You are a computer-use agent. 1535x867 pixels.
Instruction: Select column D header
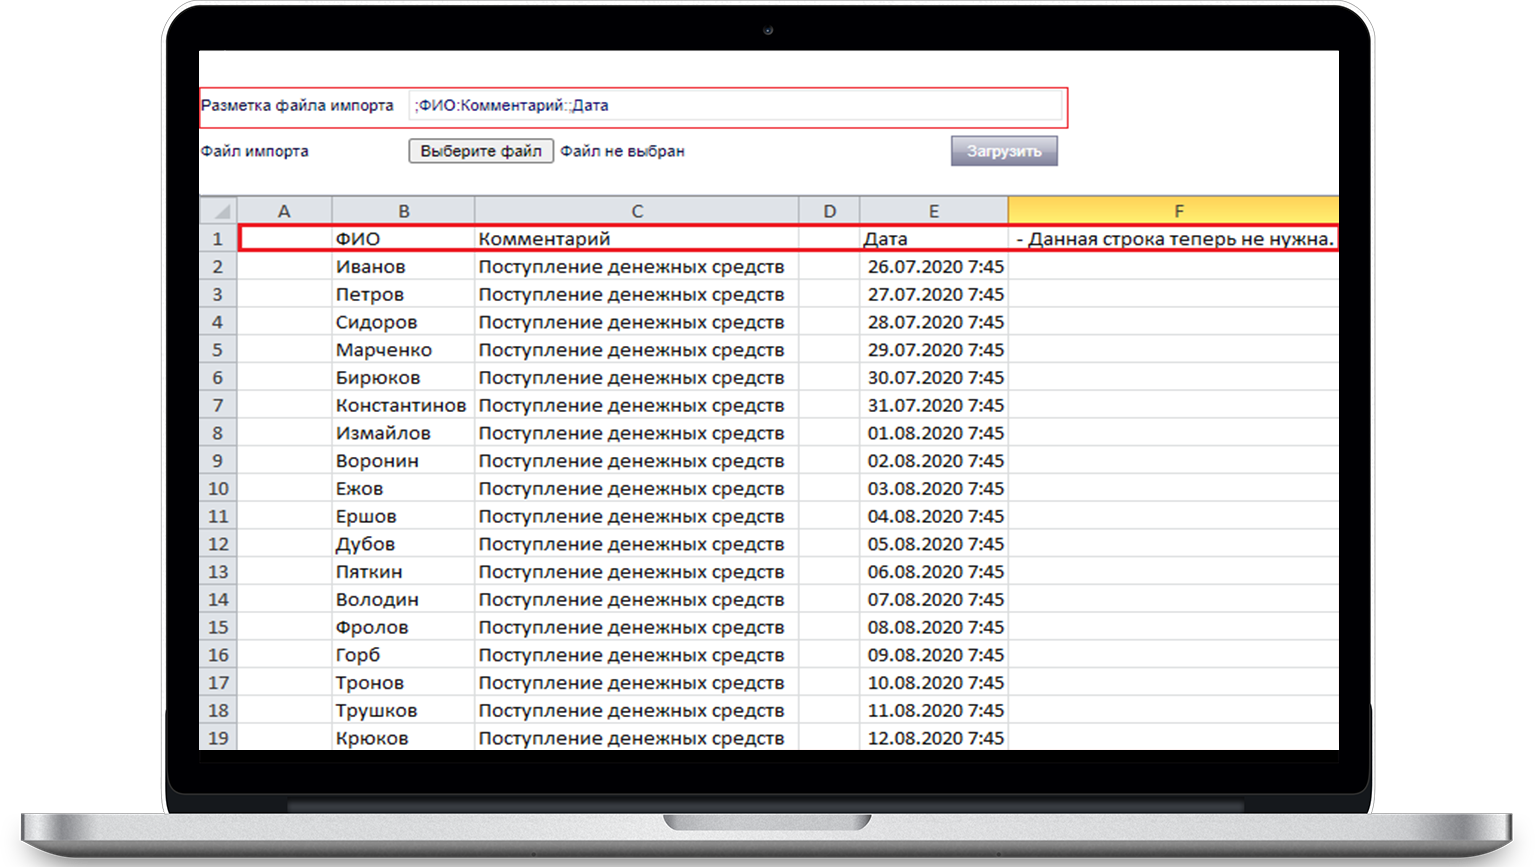[x=829, y=211]
